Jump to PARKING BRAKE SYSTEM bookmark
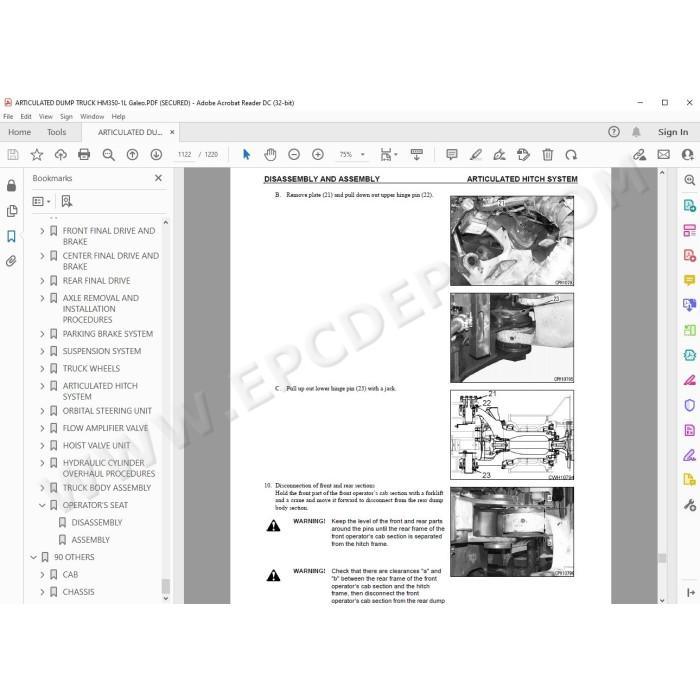This screenshot has width=700, height=700. [108, 334]
